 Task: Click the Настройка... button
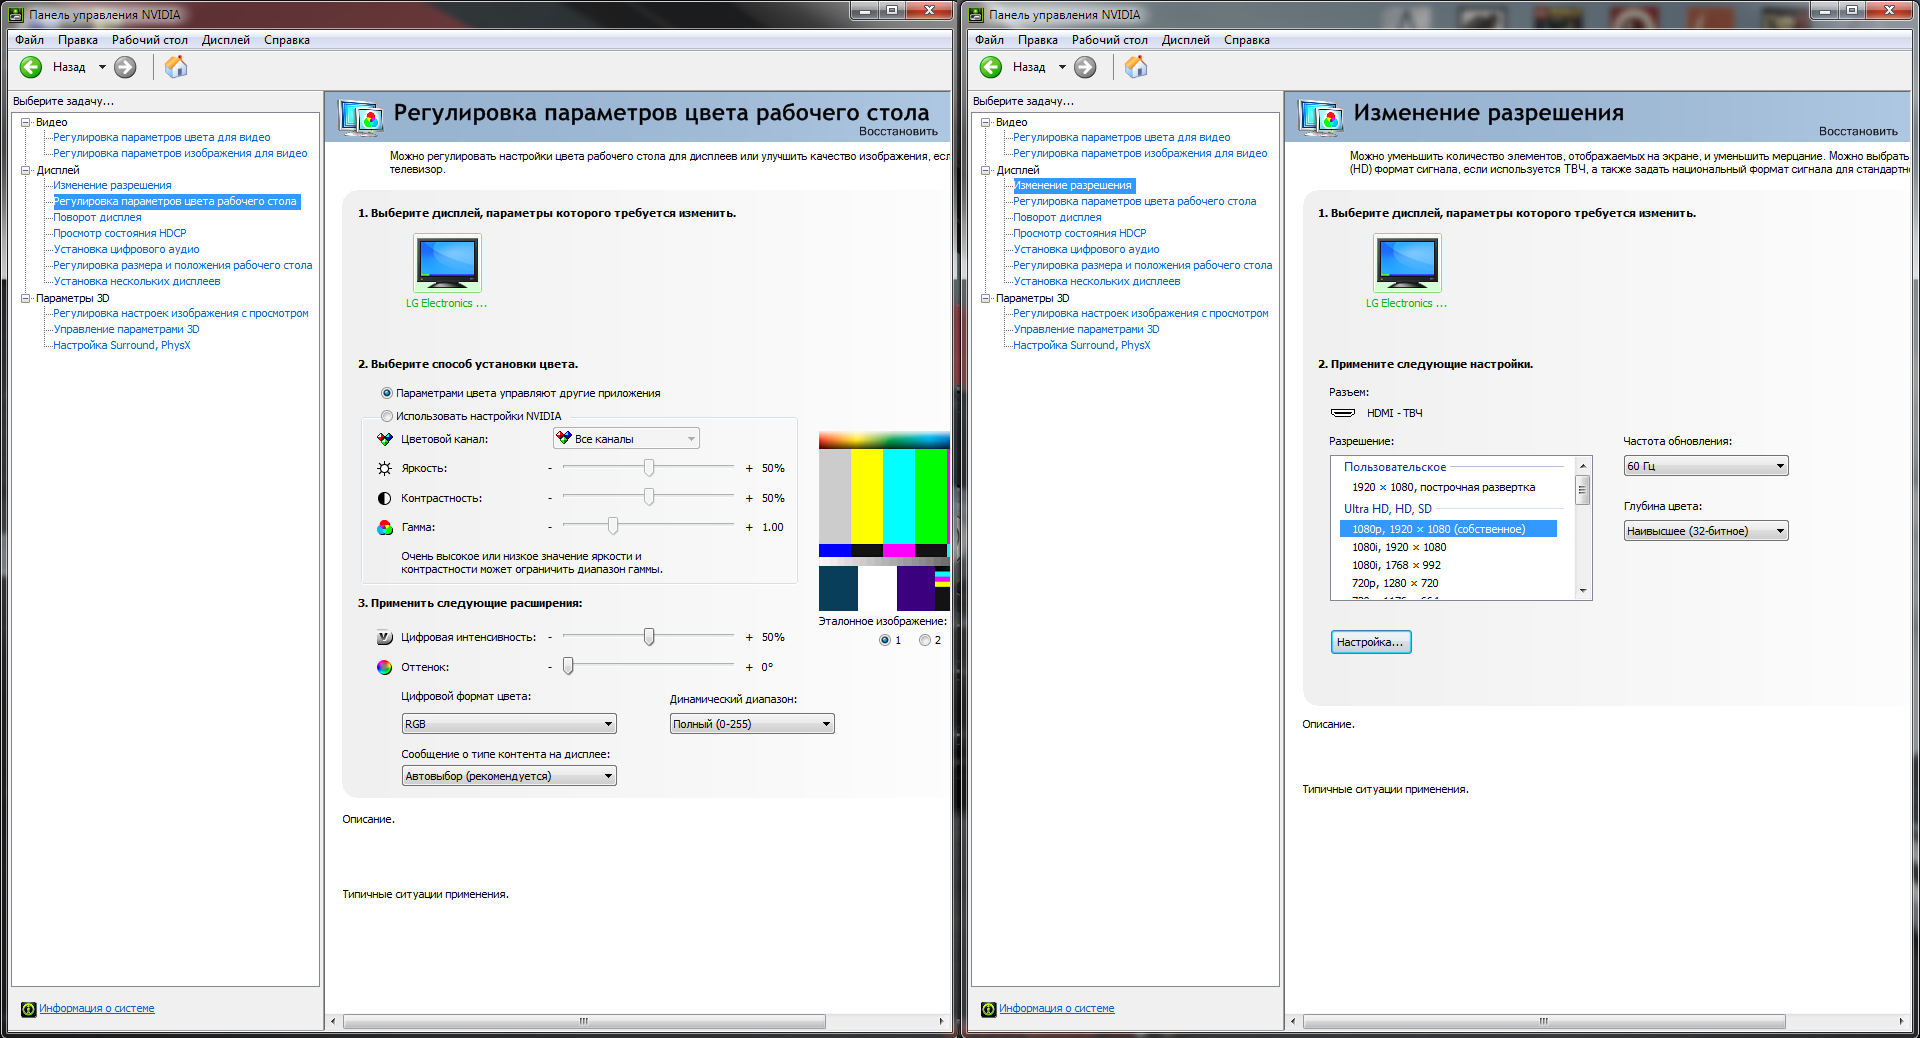pyautogui.click(x=1371, y=642)
